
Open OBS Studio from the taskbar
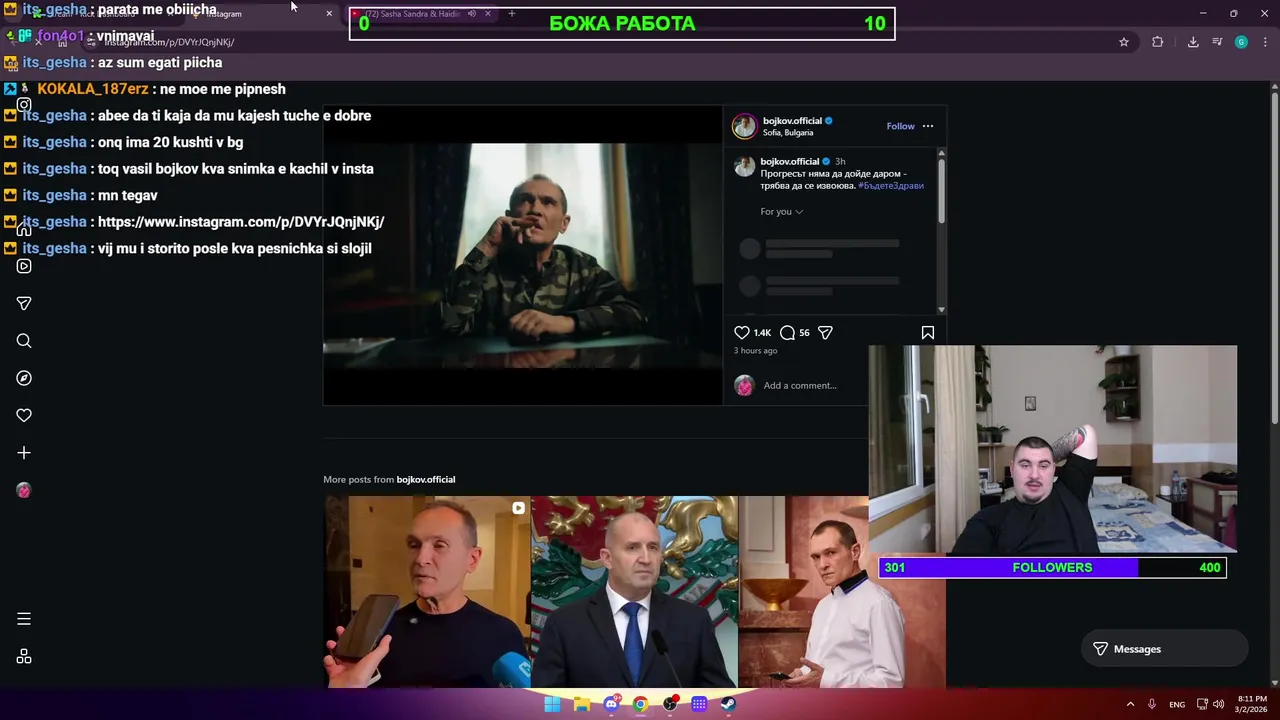[x=670, y=704]
